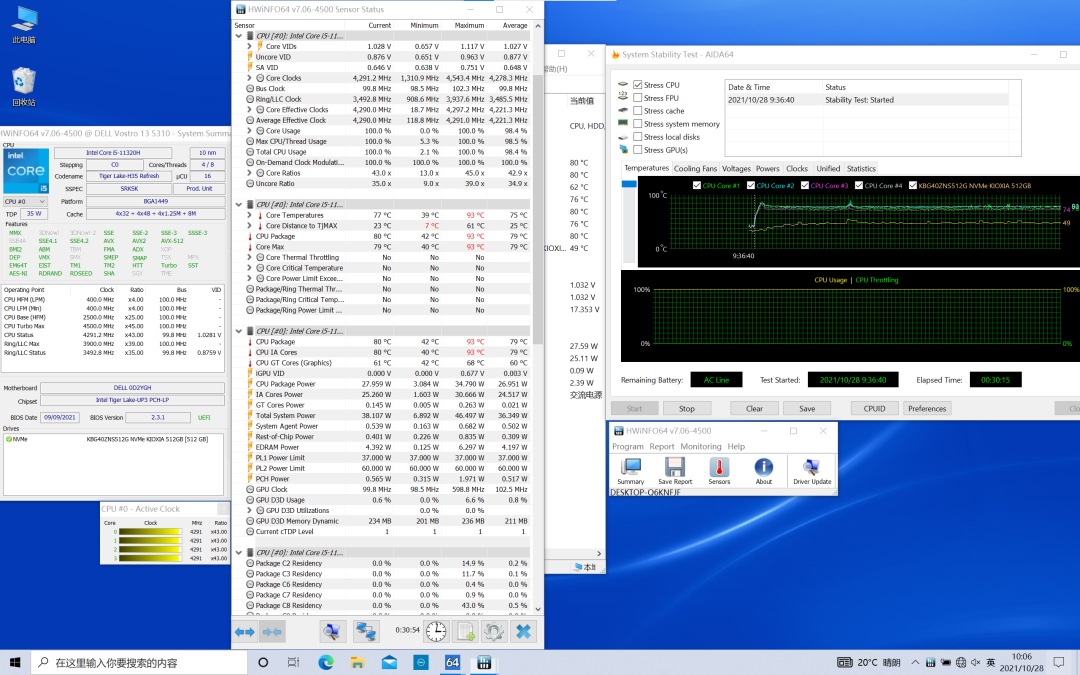Image resolution: width=1080 pixels, height=675 pixels.
Task: Open Microsoft Edge from the taskbar
Action: 326,663
